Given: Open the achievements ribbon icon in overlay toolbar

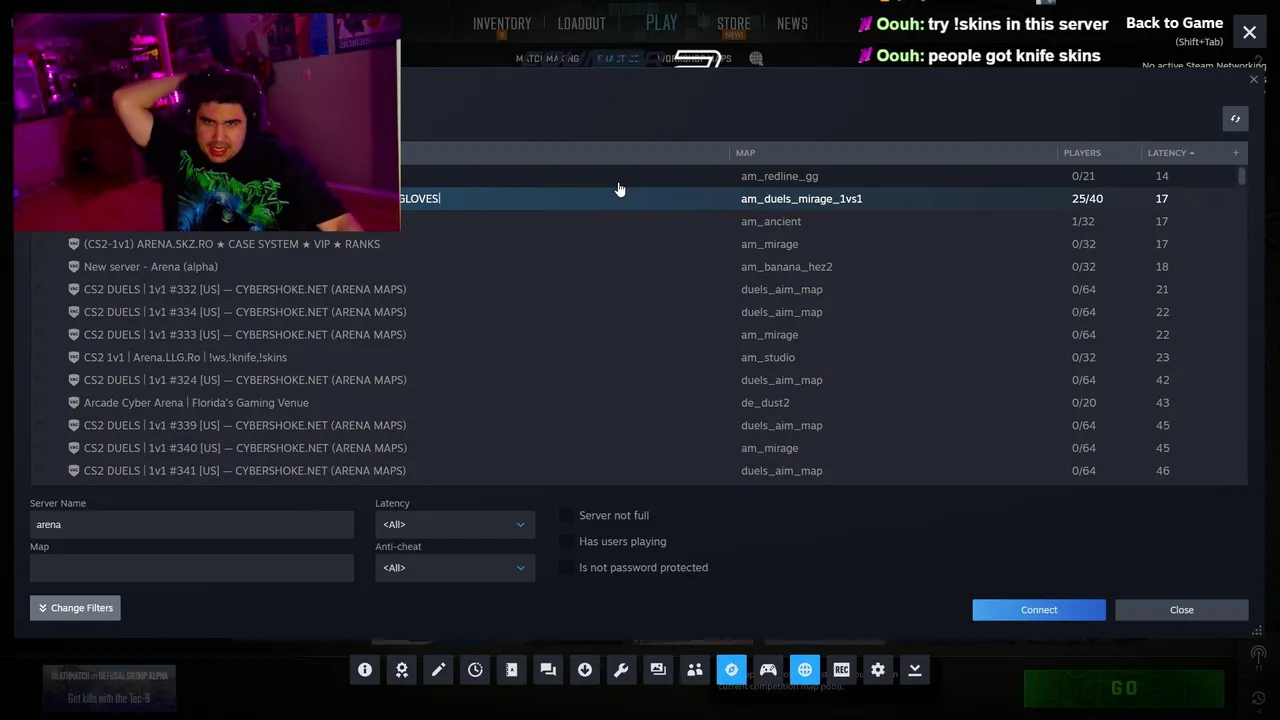Looking at the screenshot, I should [402, 670].
